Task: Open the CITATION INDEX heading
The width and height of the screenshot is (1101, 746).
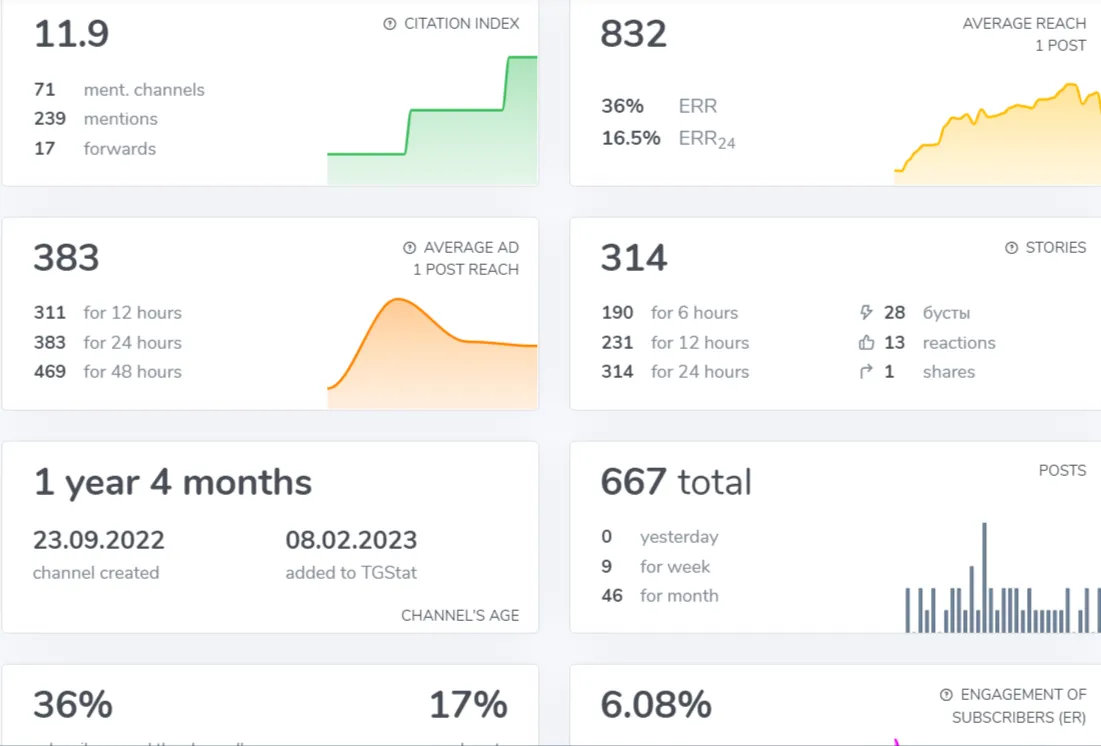Action: click(x=461, y=24)
